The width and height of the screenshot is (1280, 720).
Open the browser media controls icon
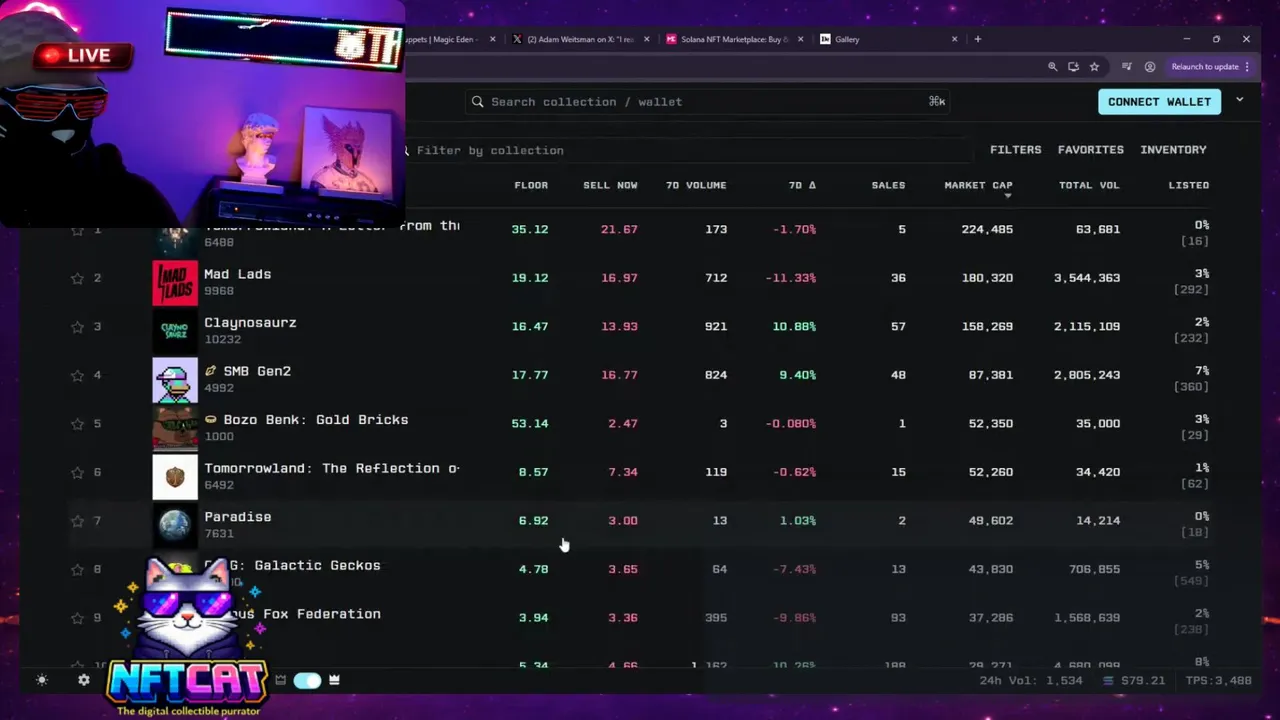click(x=1127, y=67)
